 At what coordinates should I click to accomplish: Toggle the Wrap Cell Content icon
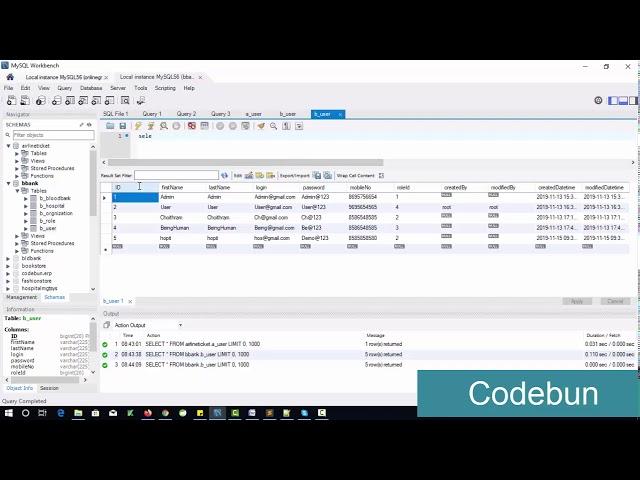(381, 176)
